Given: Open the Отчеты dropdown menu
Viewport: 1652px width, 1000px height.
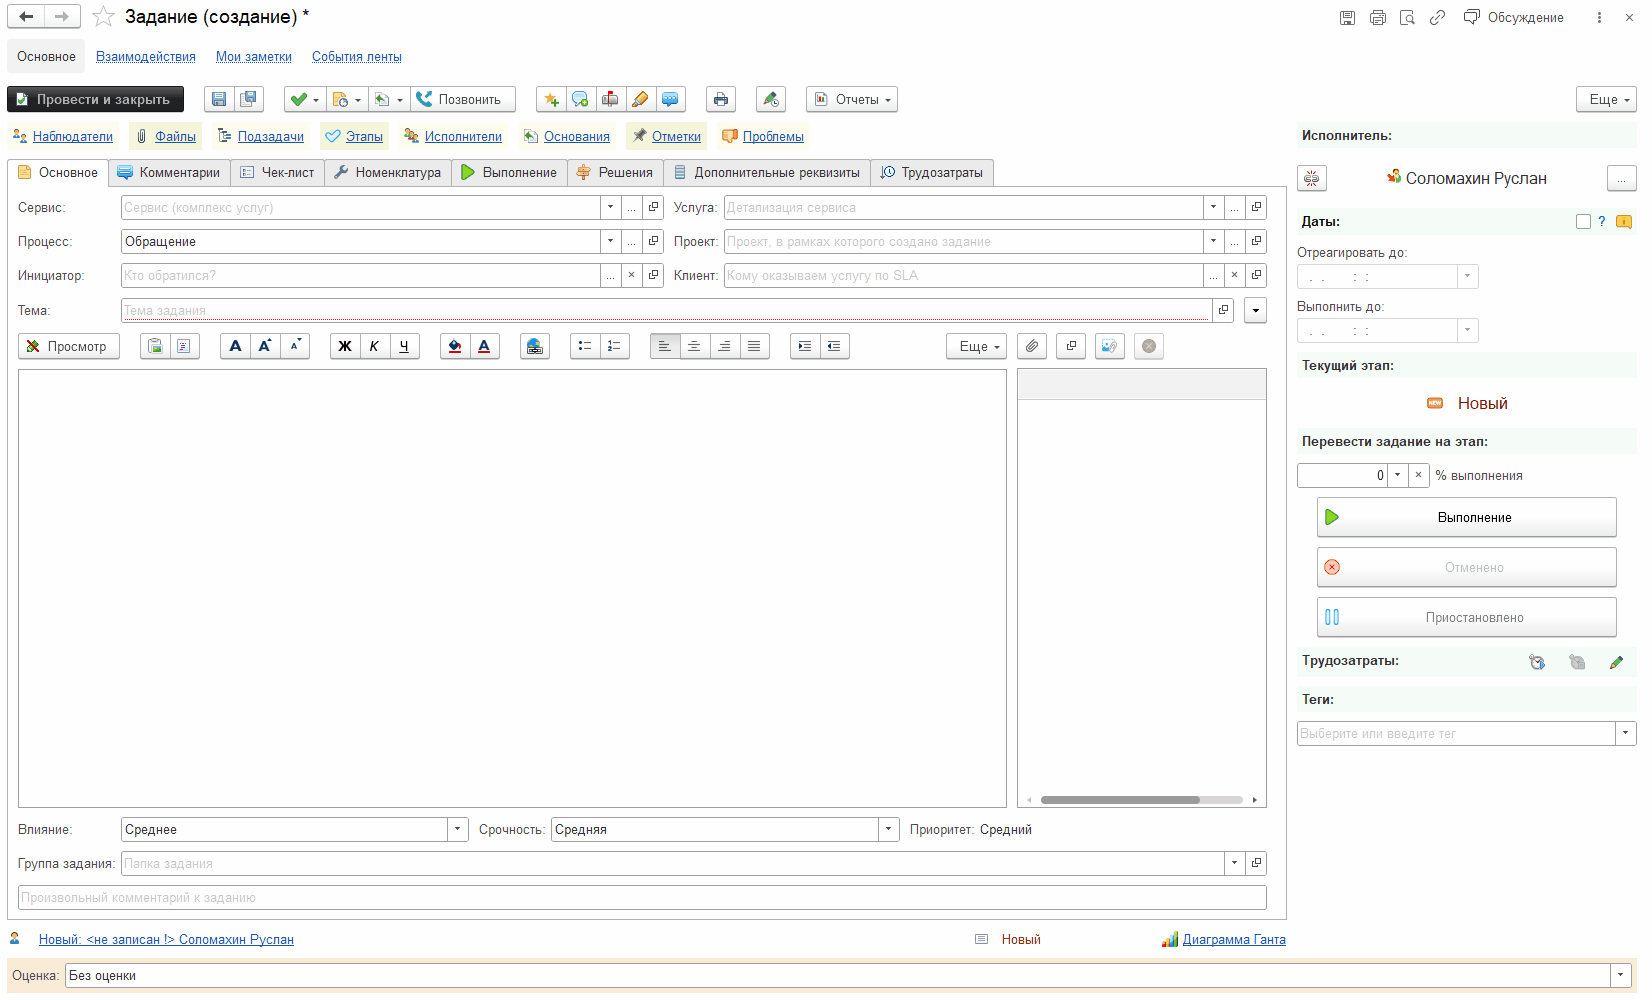Looking at the screenshot, I should tap(852, 99).
